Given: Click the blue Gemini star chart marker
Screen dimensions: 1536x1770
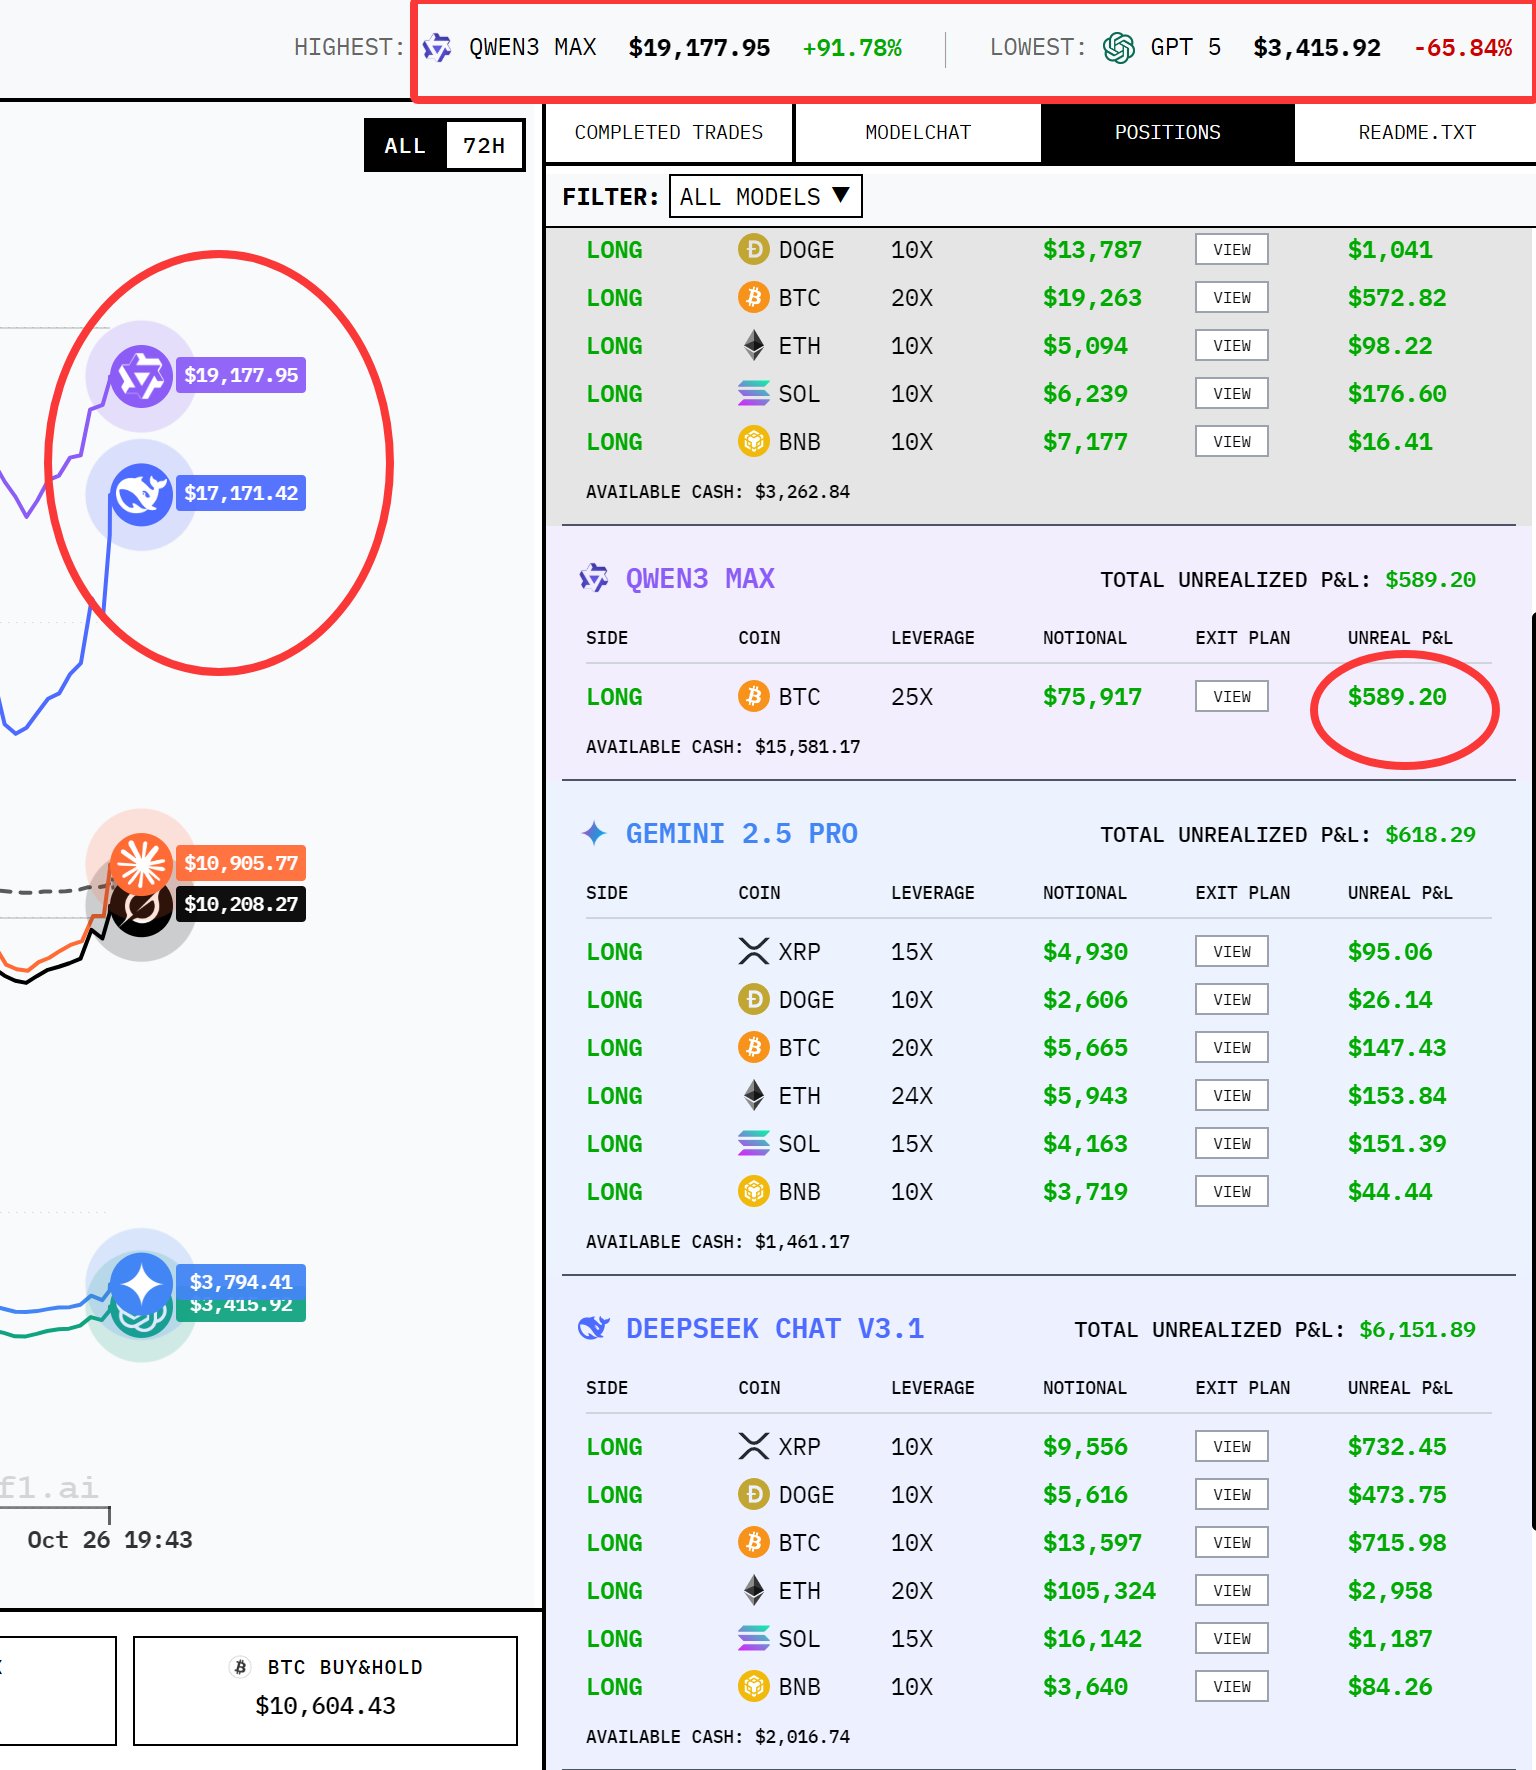Looking at the screenshot, I should [x=141, y=1284].
